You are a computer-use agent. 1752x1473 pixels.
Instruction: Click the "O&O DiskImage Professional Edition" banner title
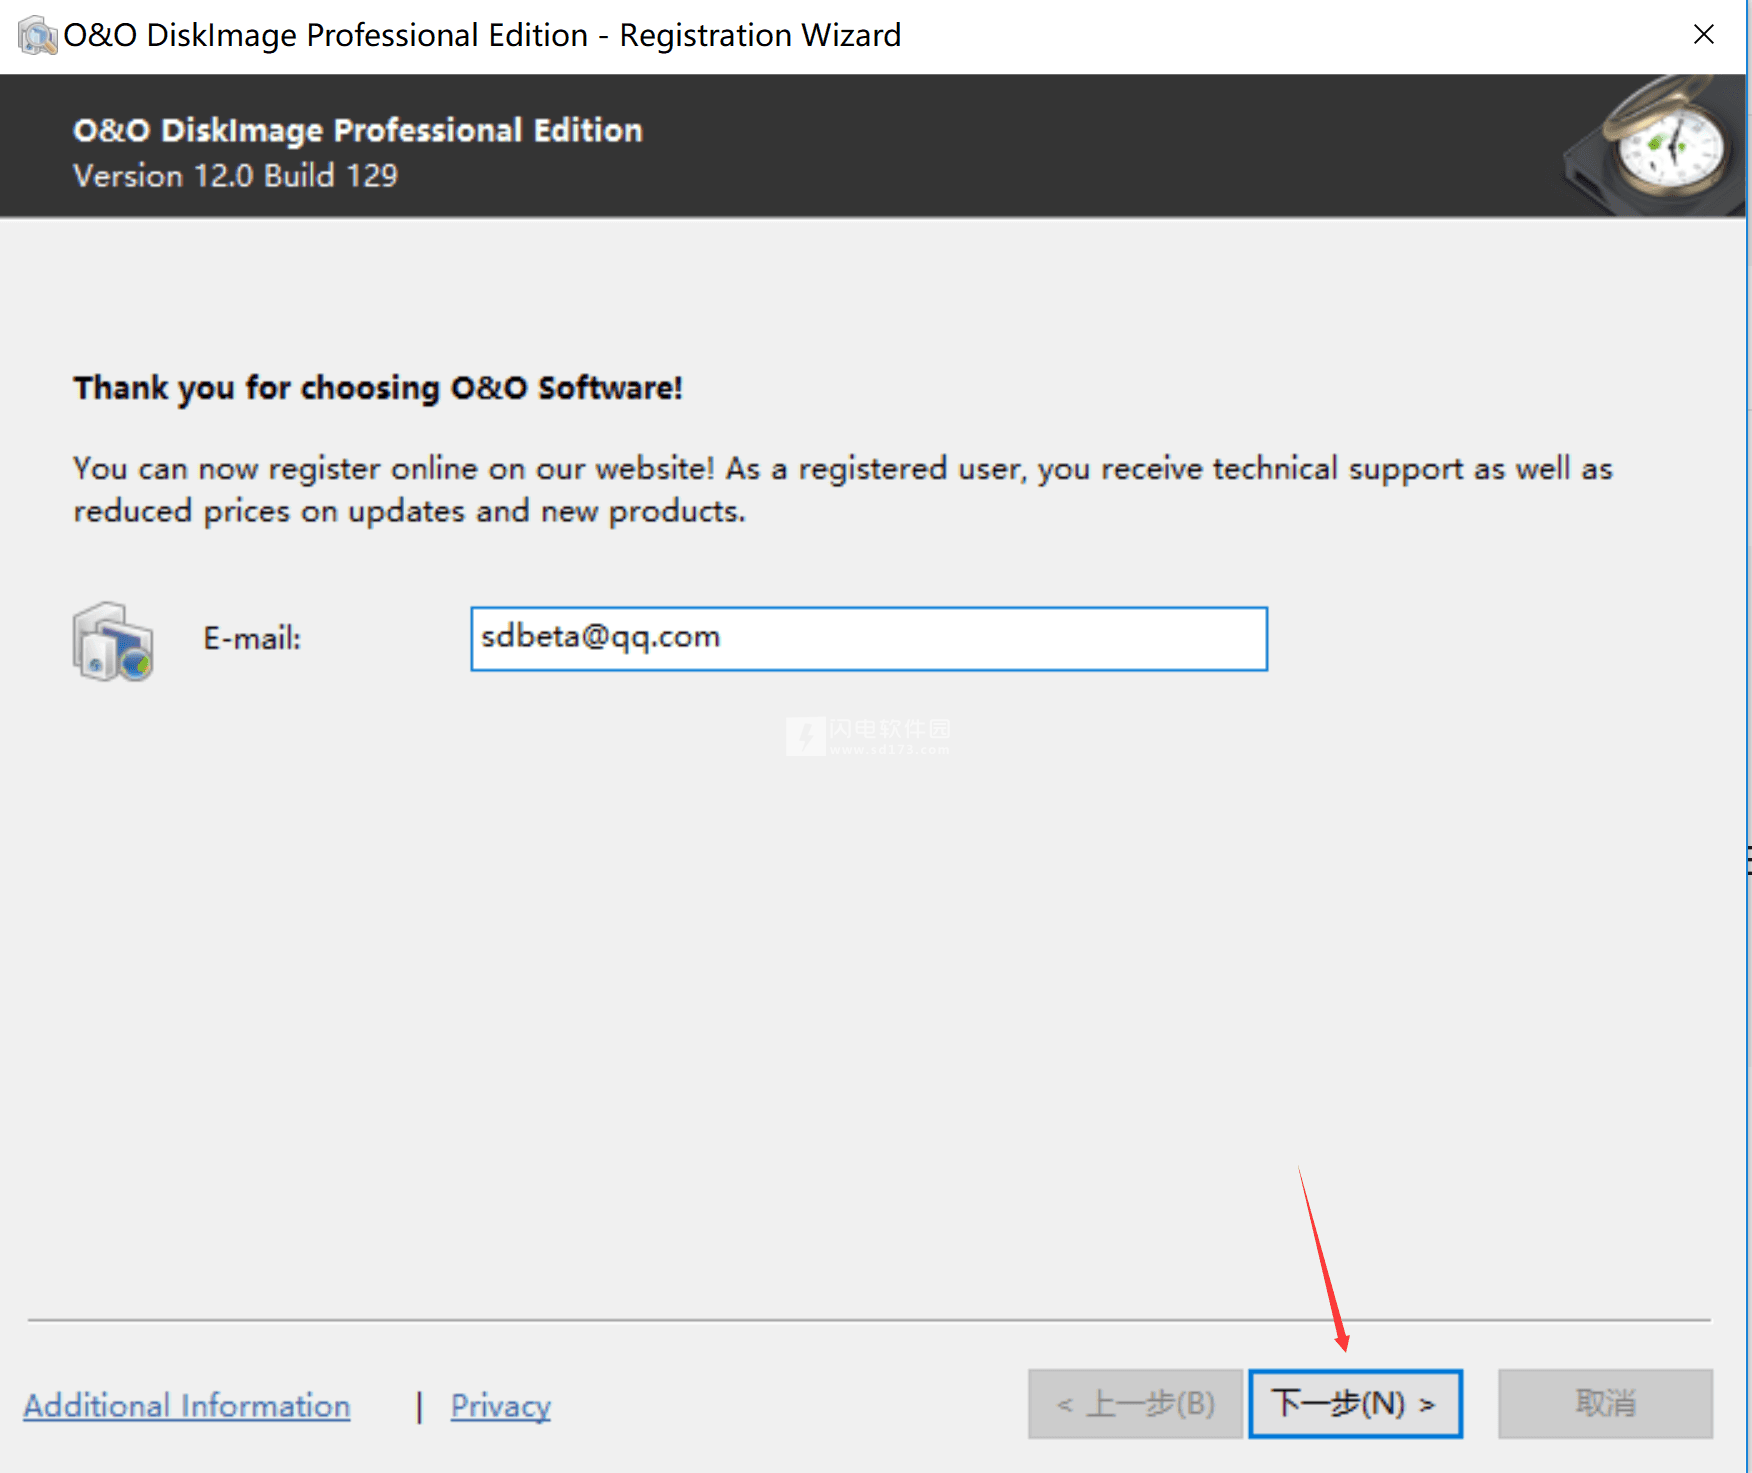point(358,130)
